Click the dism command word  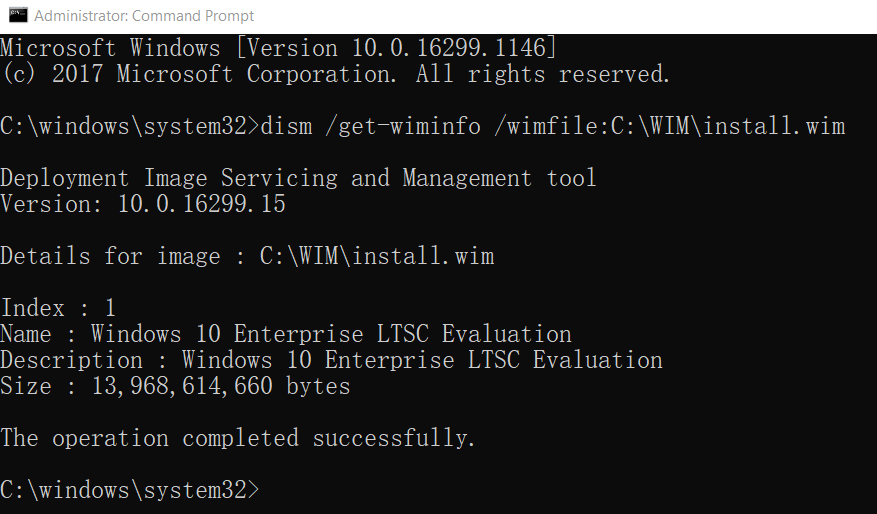tap(286, 126)
